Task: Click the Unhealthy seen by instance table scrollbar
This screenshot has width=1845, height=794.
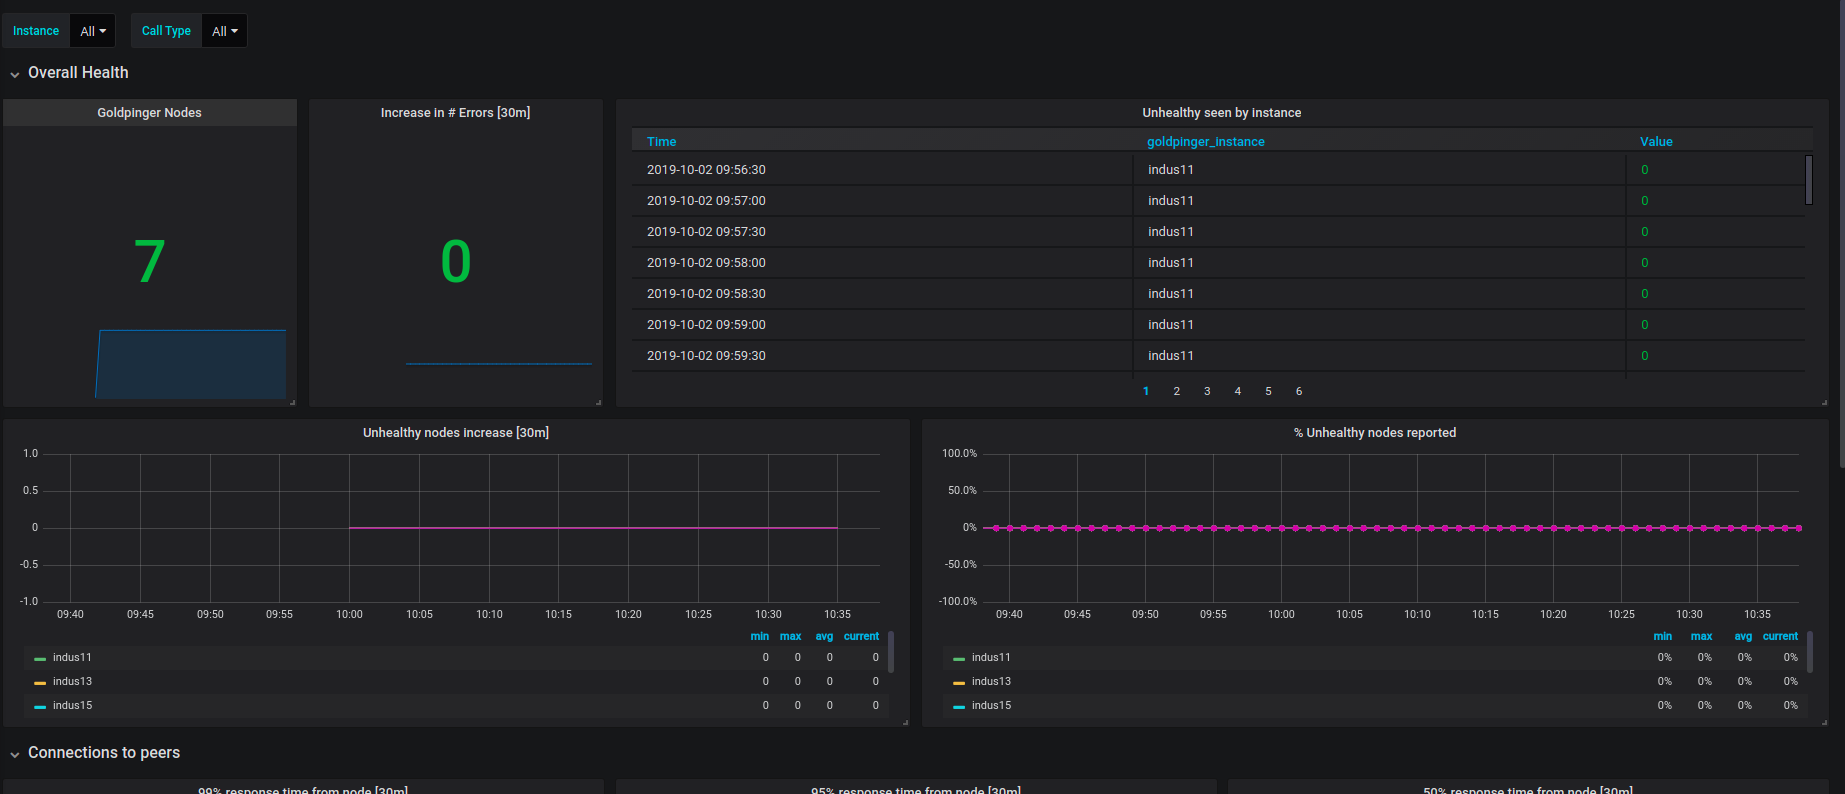Action: 1808,180
